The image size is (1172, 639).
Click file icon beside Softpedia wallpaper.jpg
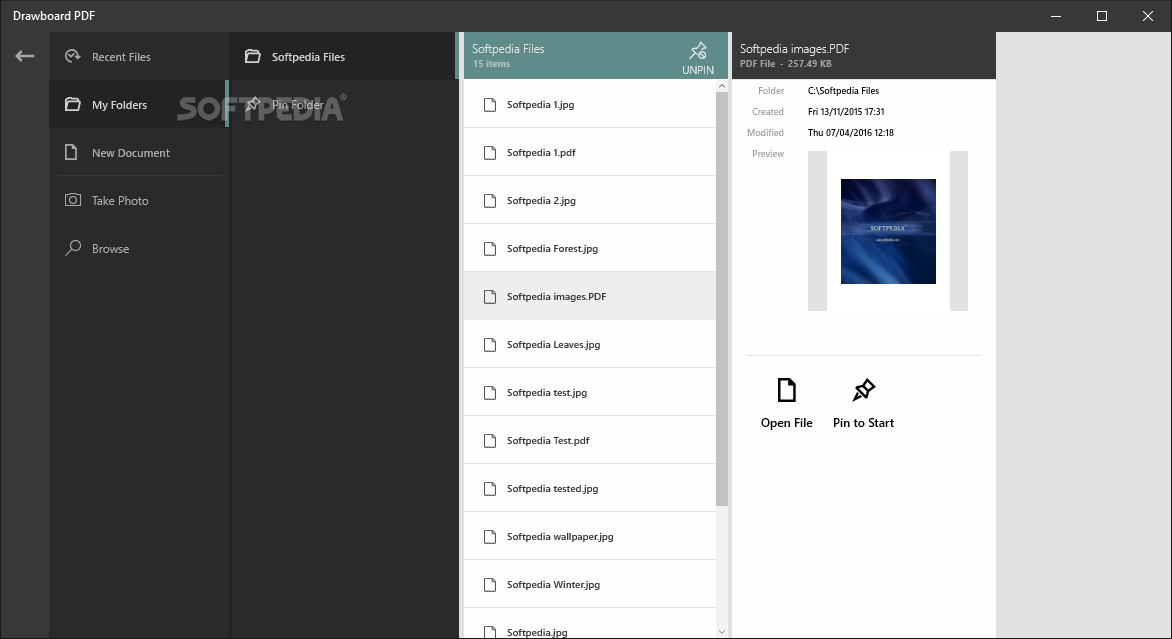pyautogui.click(x=490, y=536)
